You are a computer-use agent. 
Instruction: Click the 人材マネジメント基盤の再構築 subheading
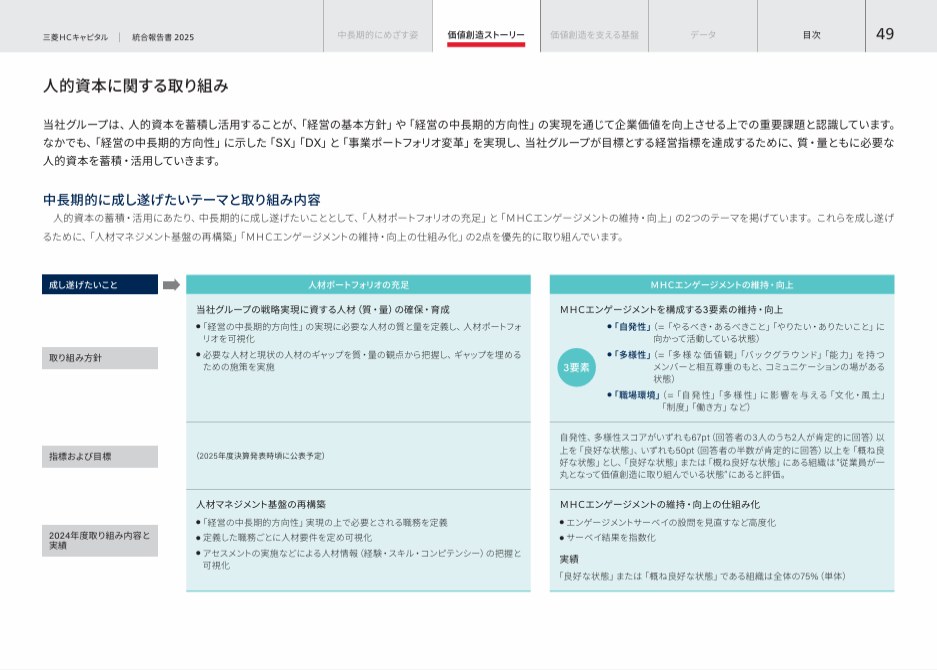261,504
